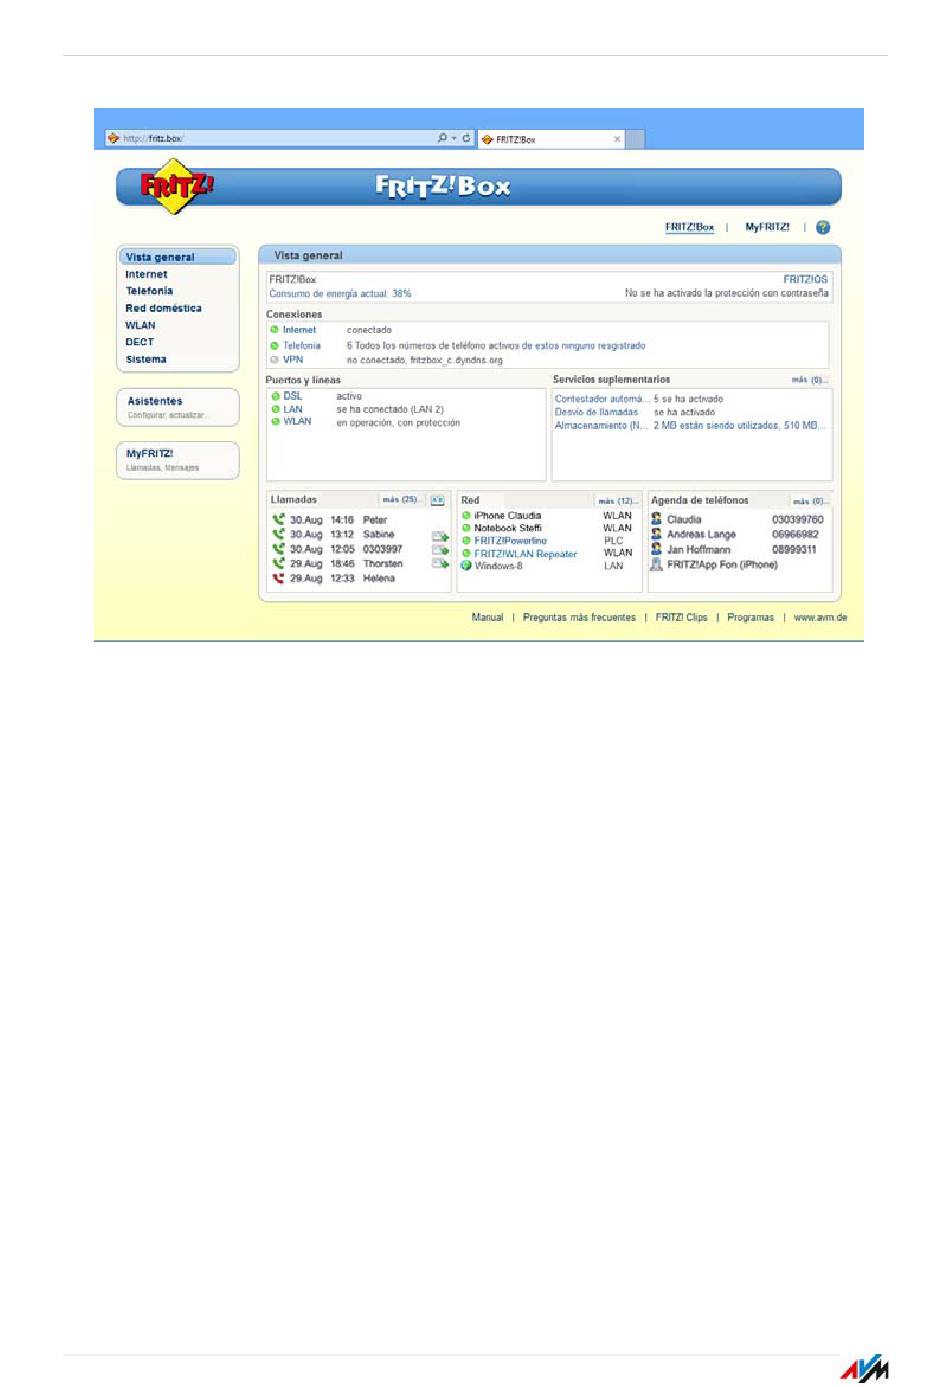Open the Desvío de llamadas link
The width and height of the screenshot is (950, 1387).
(x=596, y=412)
